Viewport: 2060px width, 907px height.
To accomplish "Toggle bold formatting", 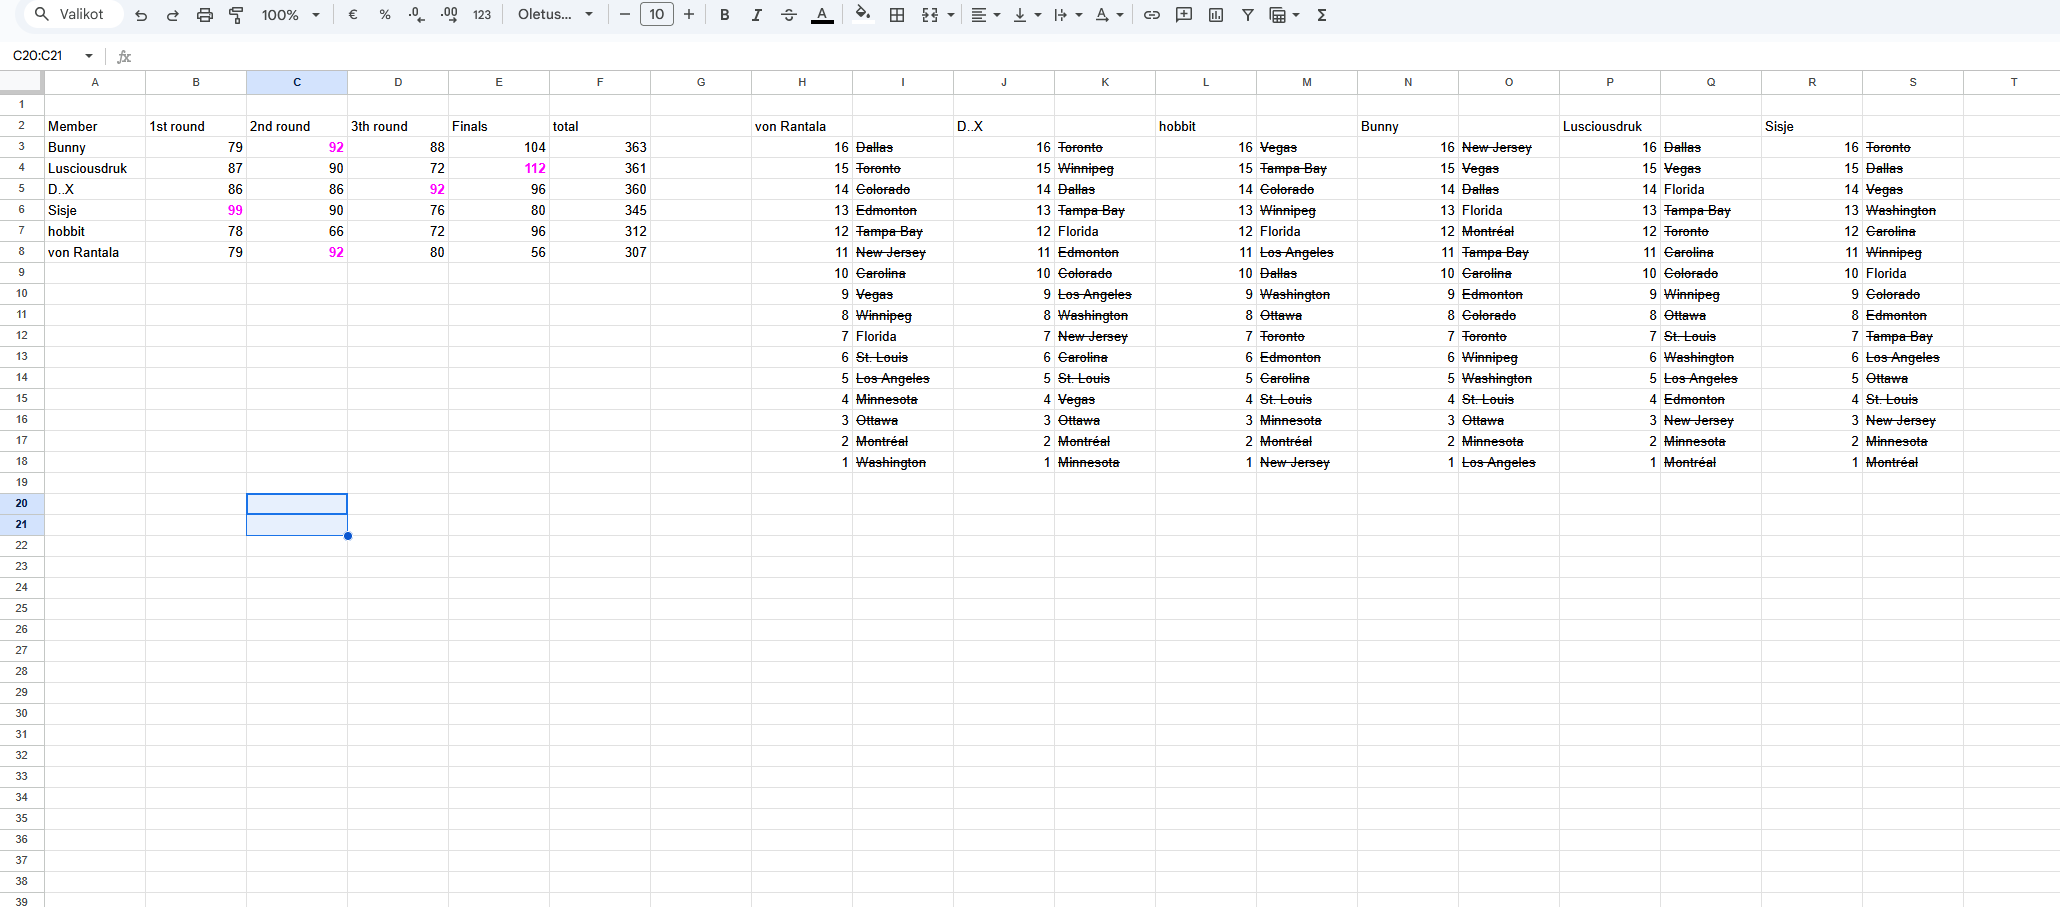I will [725, 15].
